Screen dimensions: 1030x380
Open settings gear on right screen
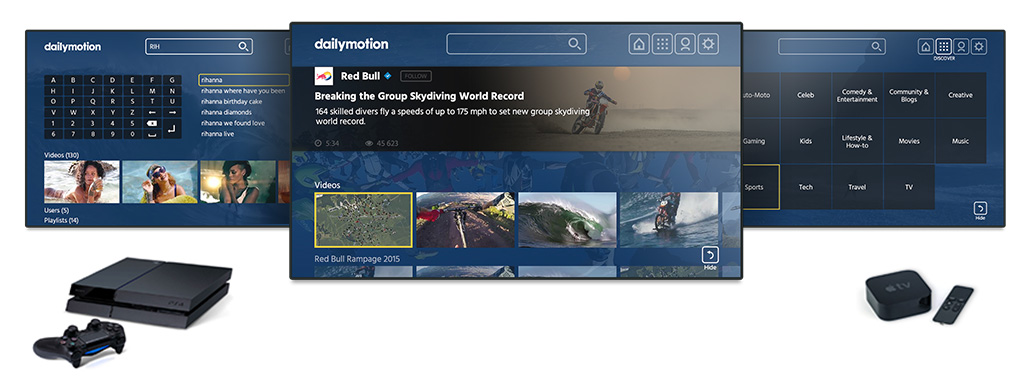(979, 47)
